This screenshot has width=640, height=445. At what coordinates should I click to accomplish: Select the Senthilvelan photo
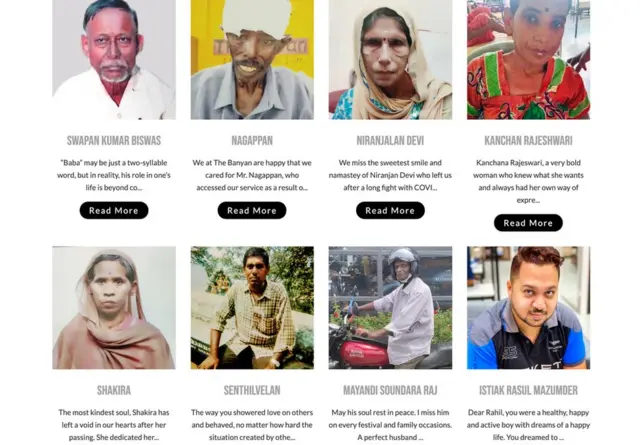tap(252, 308)
